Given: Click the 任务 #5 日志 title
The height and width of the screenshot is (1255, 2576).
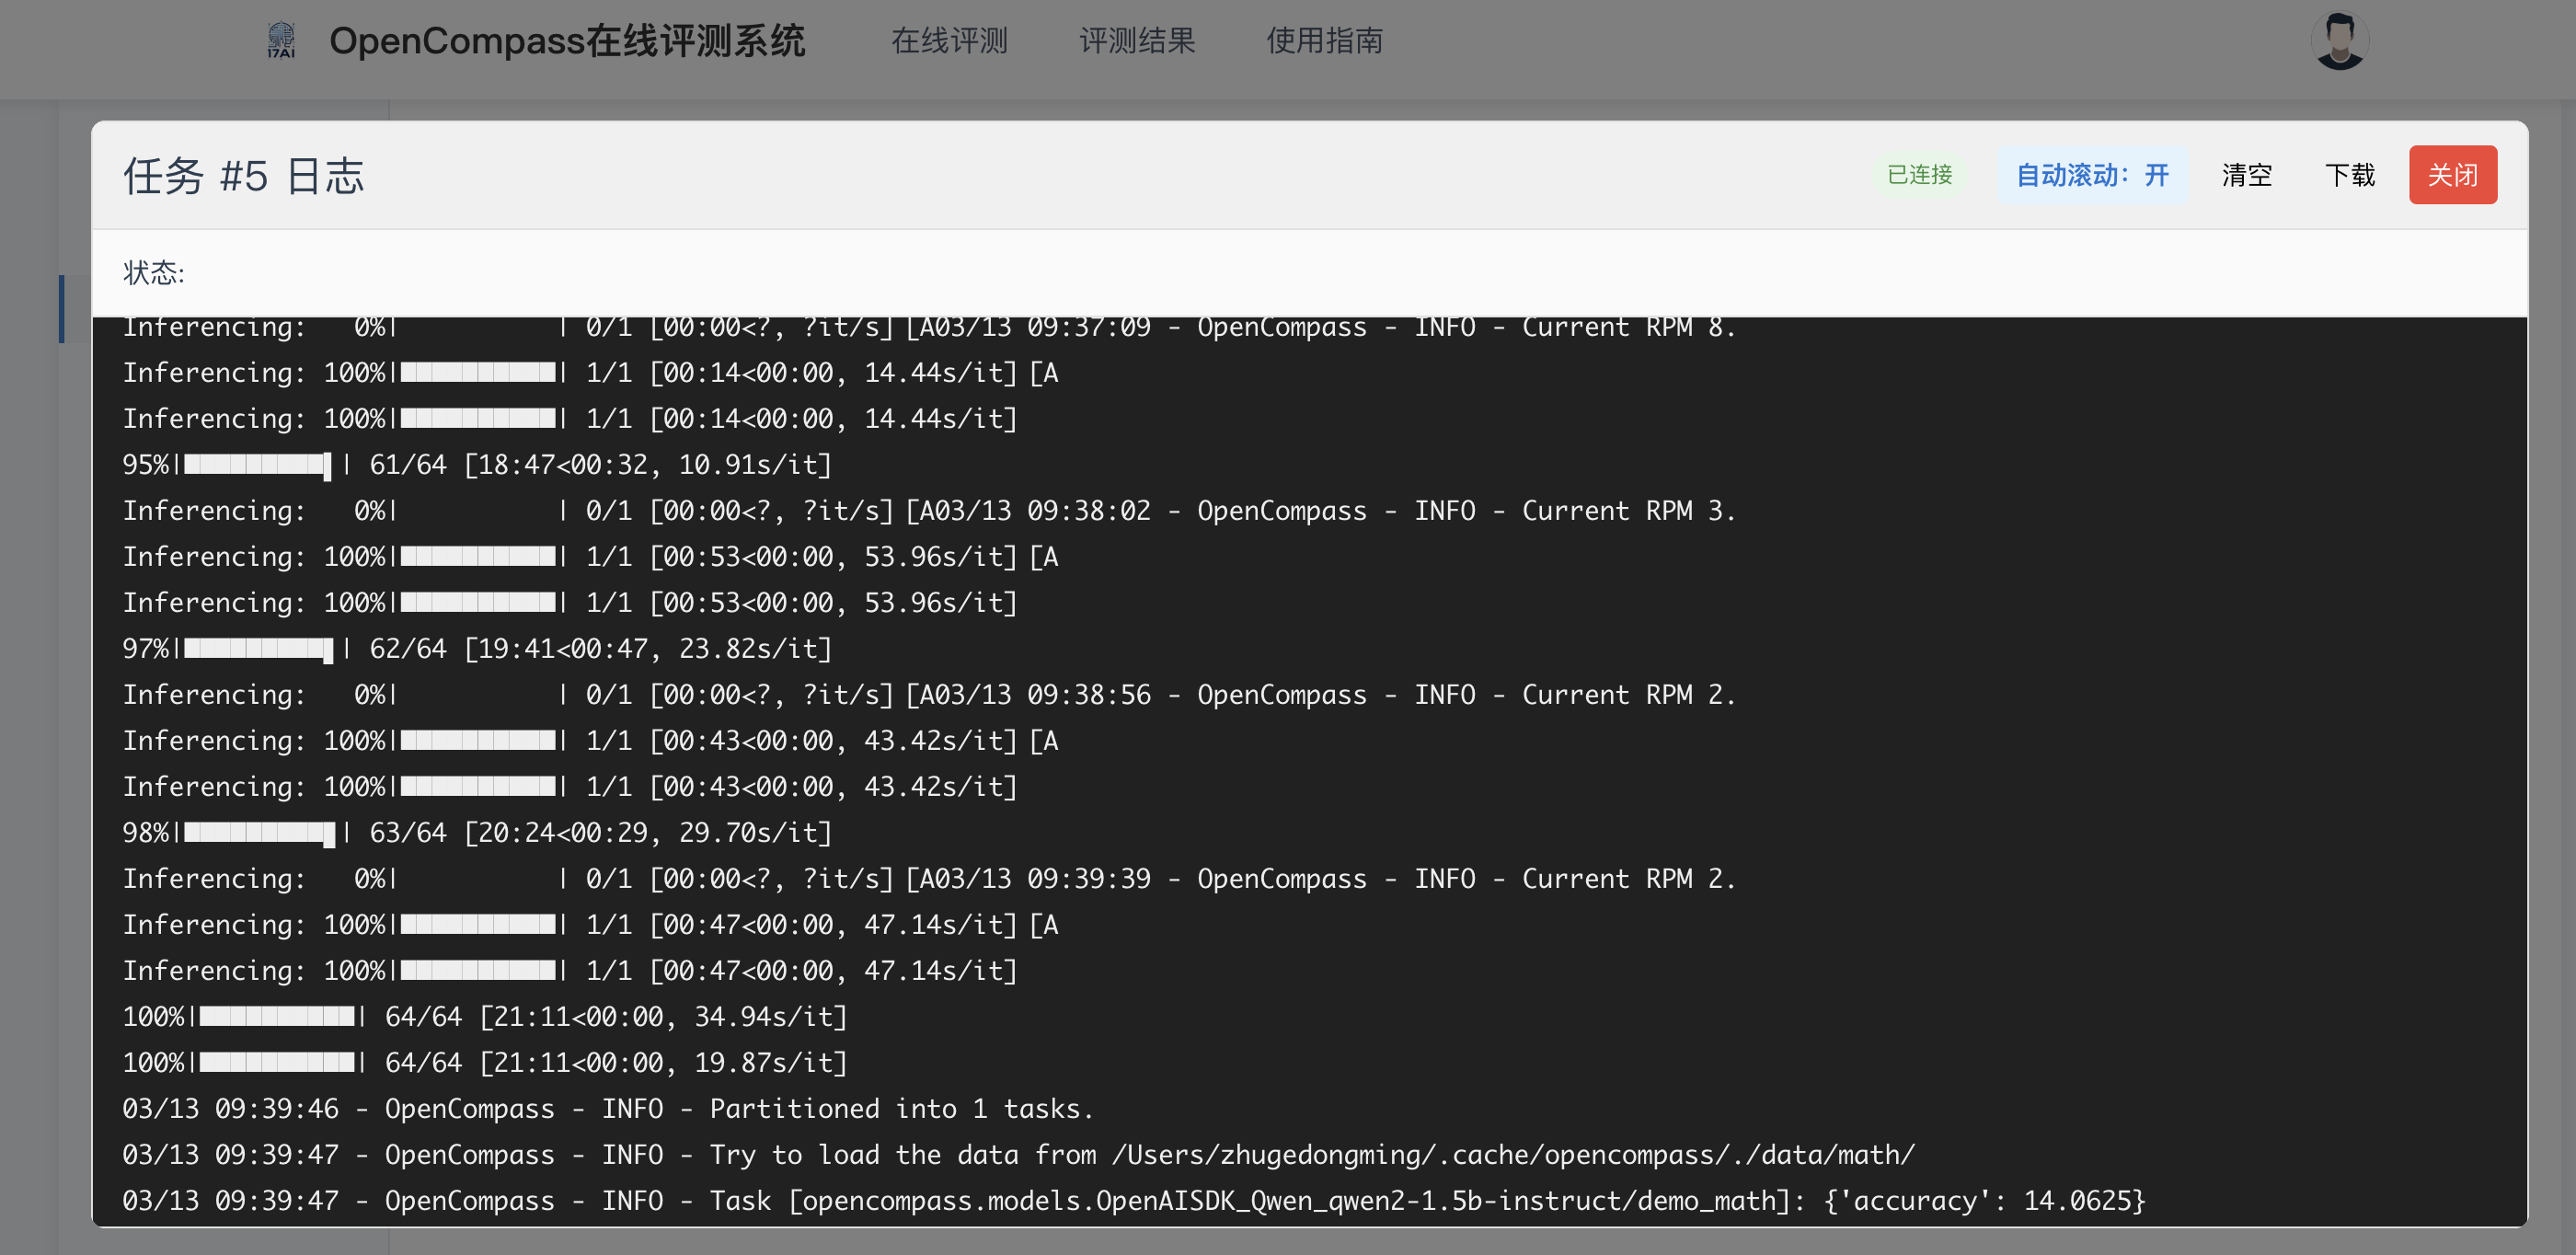Looking at the screenshot, I should point(244,175).
